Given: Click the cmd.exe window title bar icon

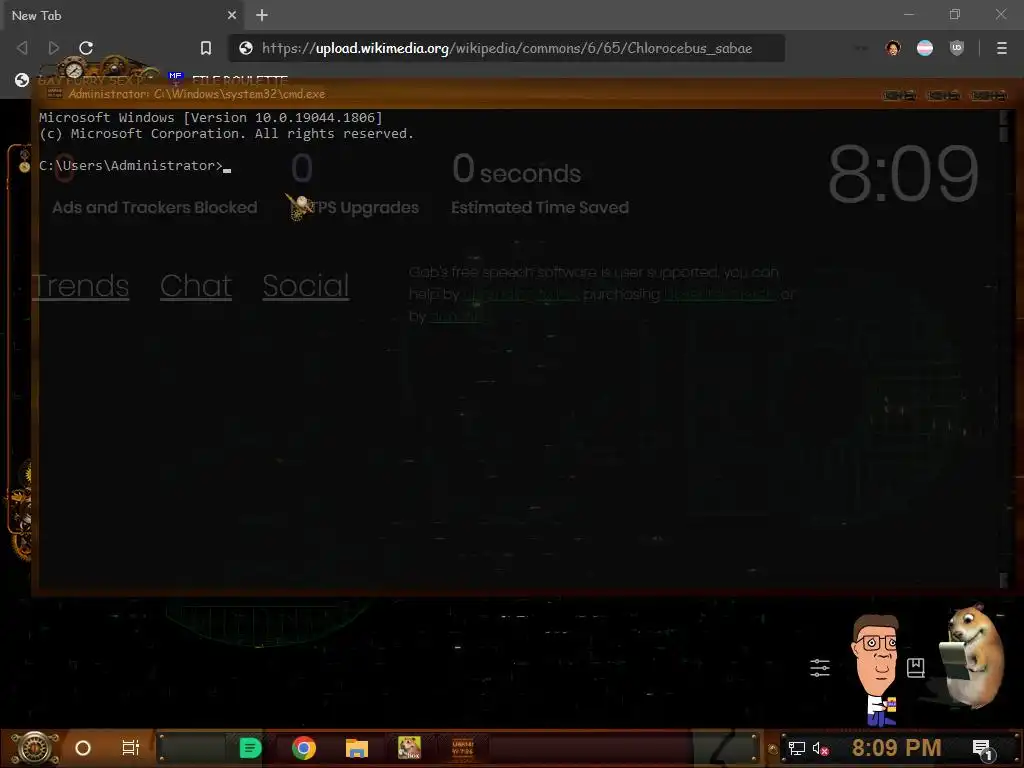Looking at the screenshot, I should (x=55, y=94).
